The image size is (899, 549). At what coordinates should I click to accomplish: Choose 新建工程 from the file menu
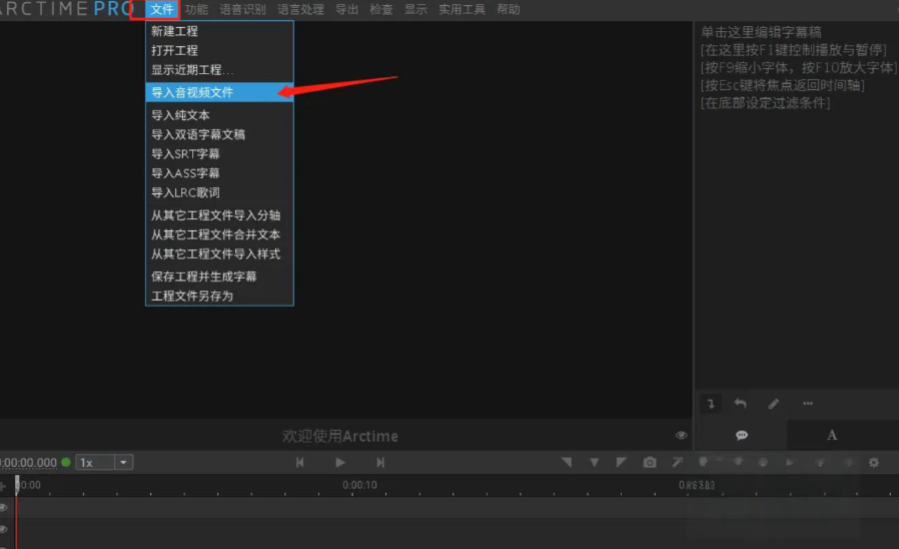220,31
